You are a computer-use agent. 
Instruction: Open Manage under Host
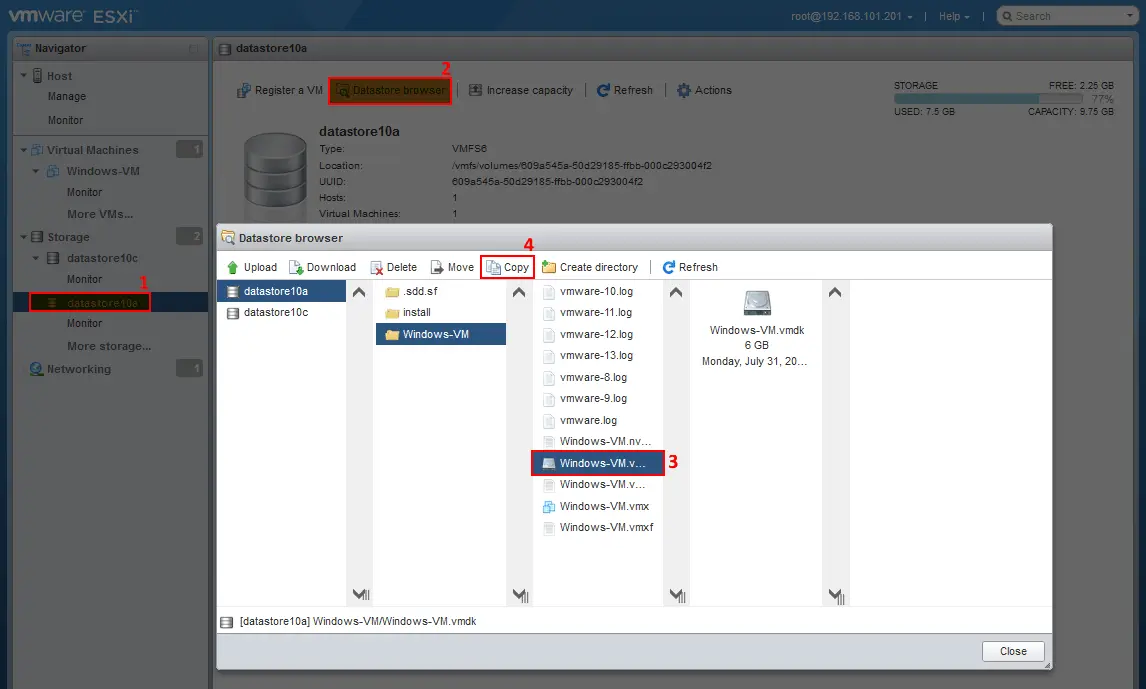[x=67, y=96]
